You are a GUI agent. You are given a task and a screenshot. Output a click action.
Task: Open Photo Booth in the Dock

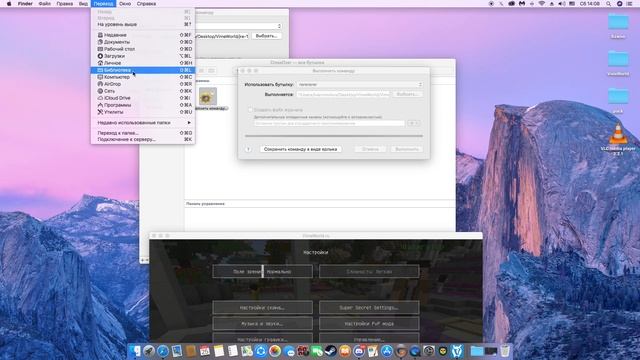303,351
